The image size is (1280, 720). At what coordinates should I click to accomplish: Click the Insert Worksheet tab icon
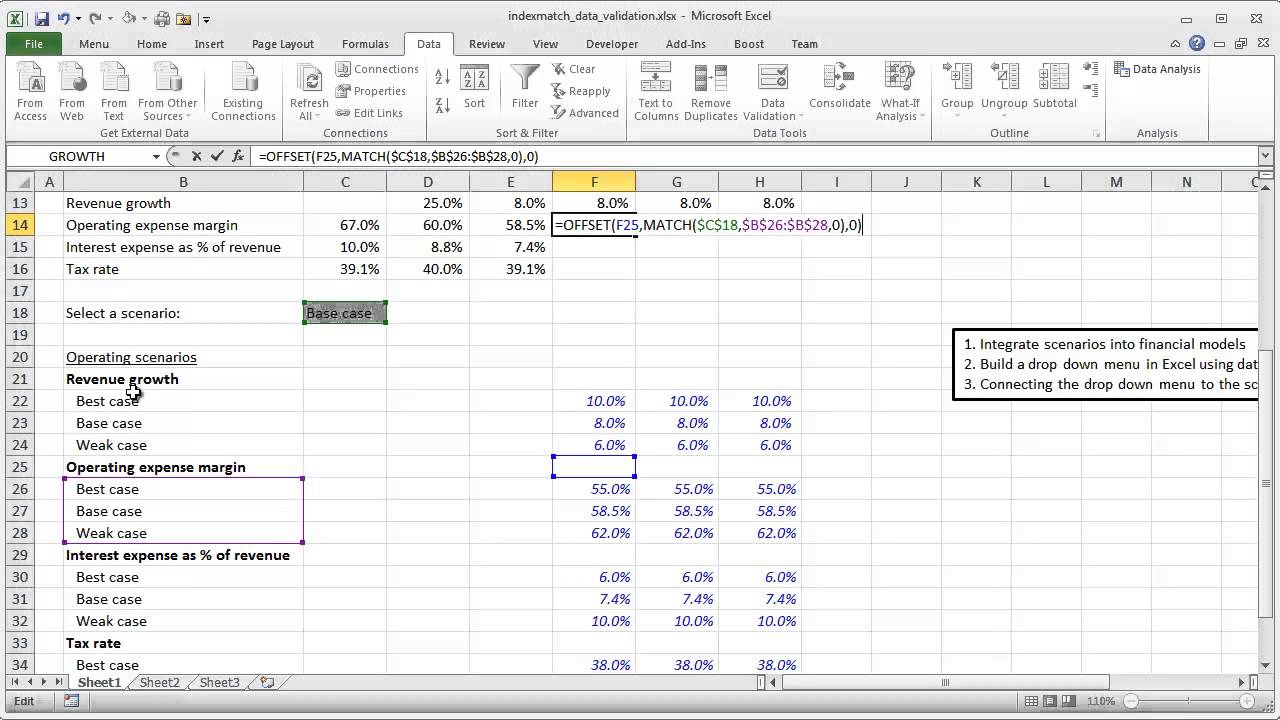[x=267, y=682]
